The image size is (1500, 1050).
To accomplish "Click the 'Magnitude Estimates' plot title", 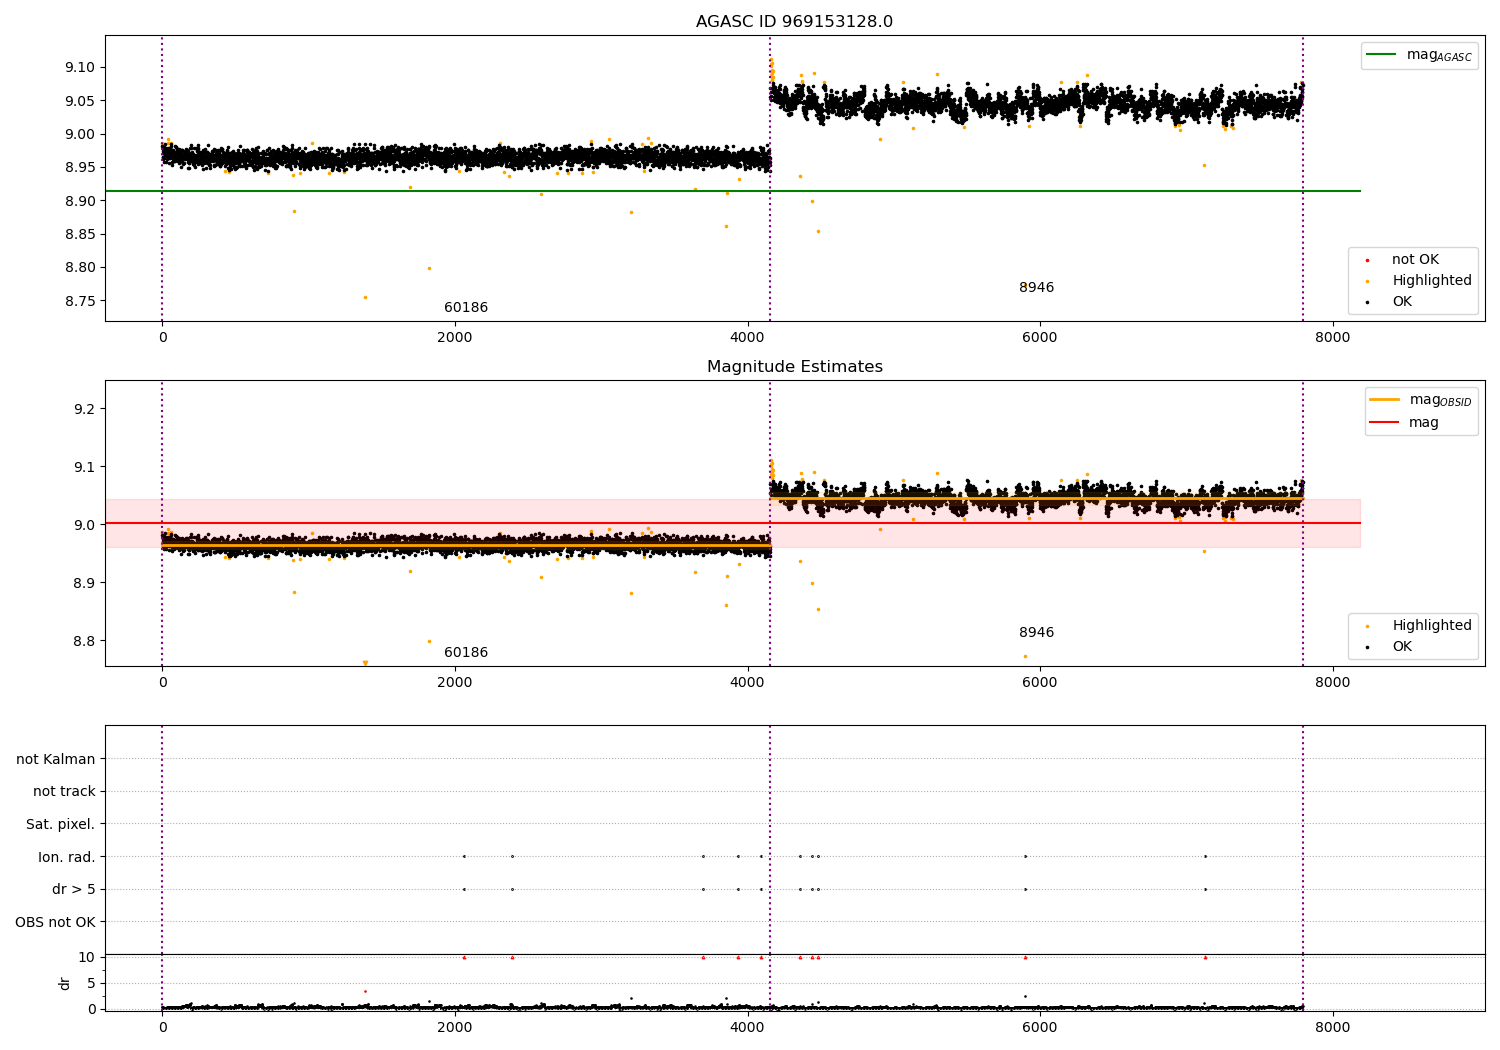I will coord(794,367).
